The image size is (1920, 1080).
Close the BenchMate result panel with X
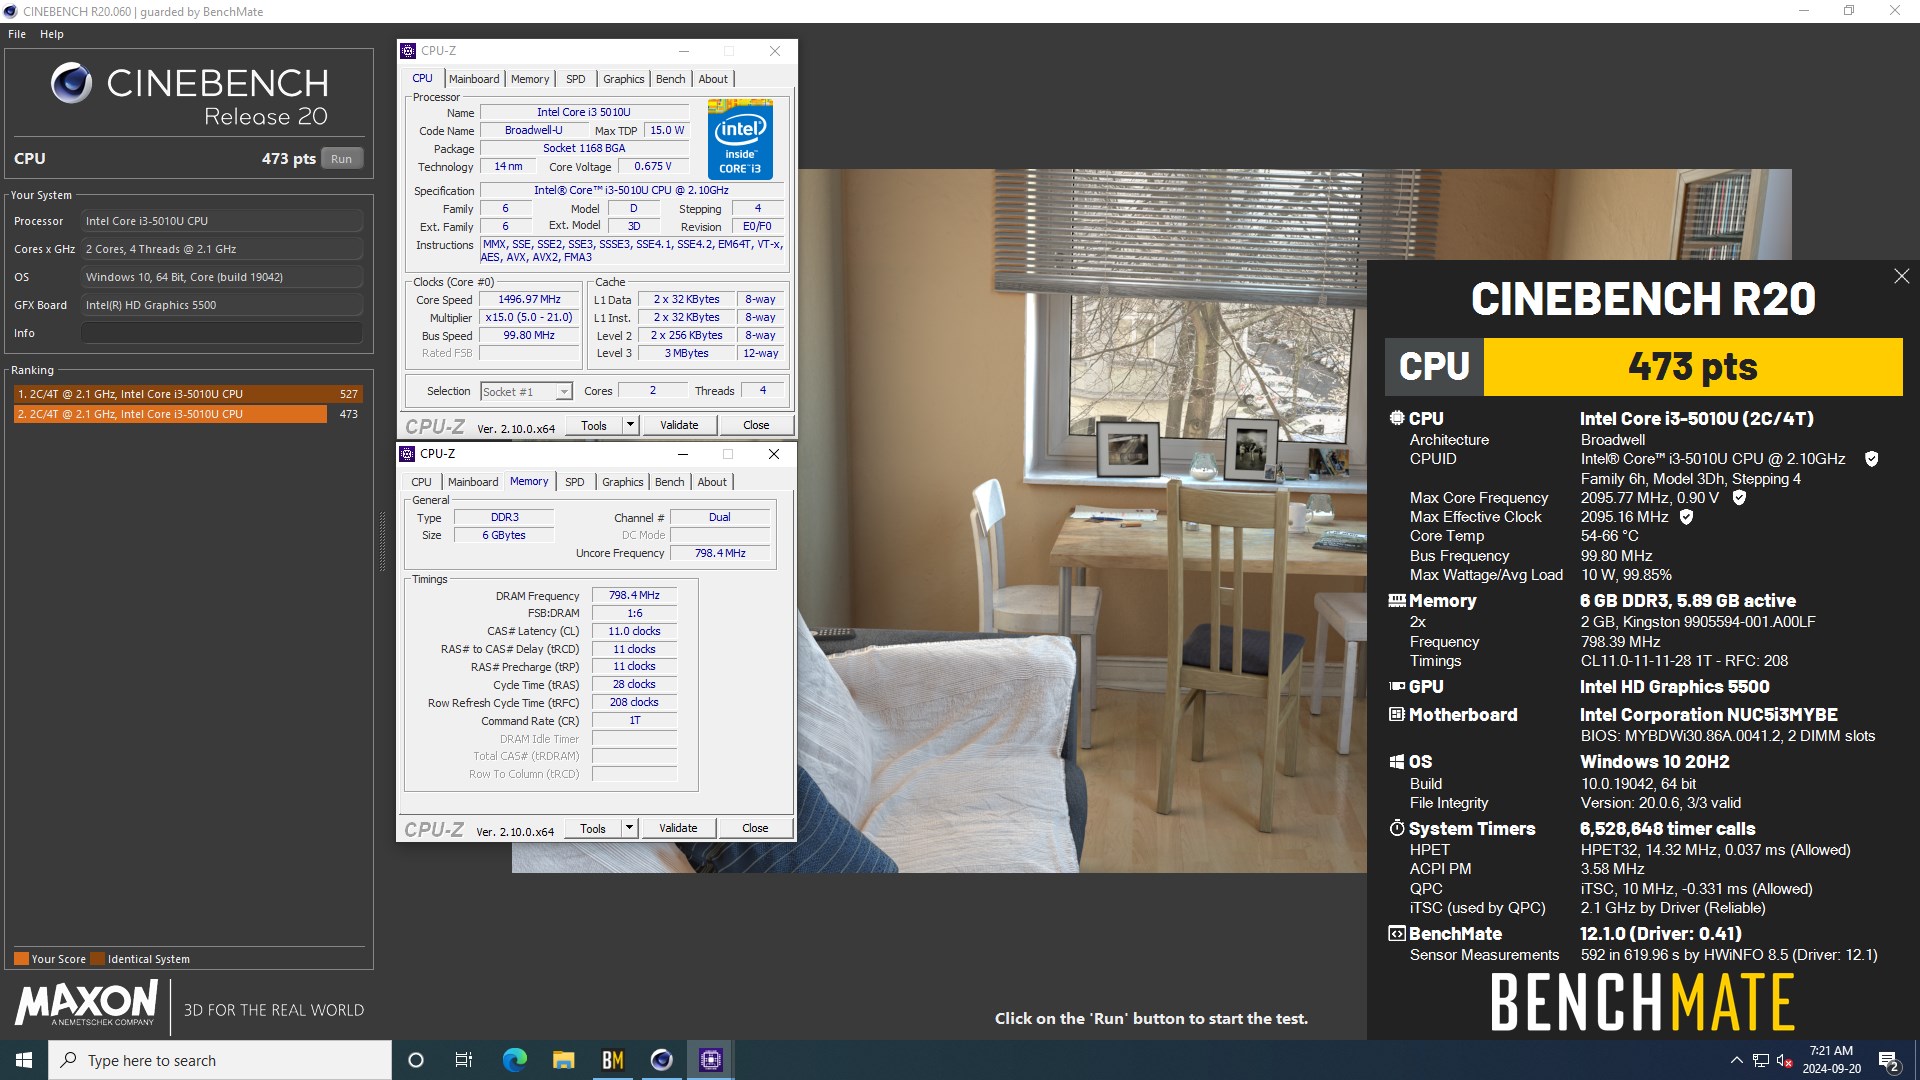pos(1901,276)
